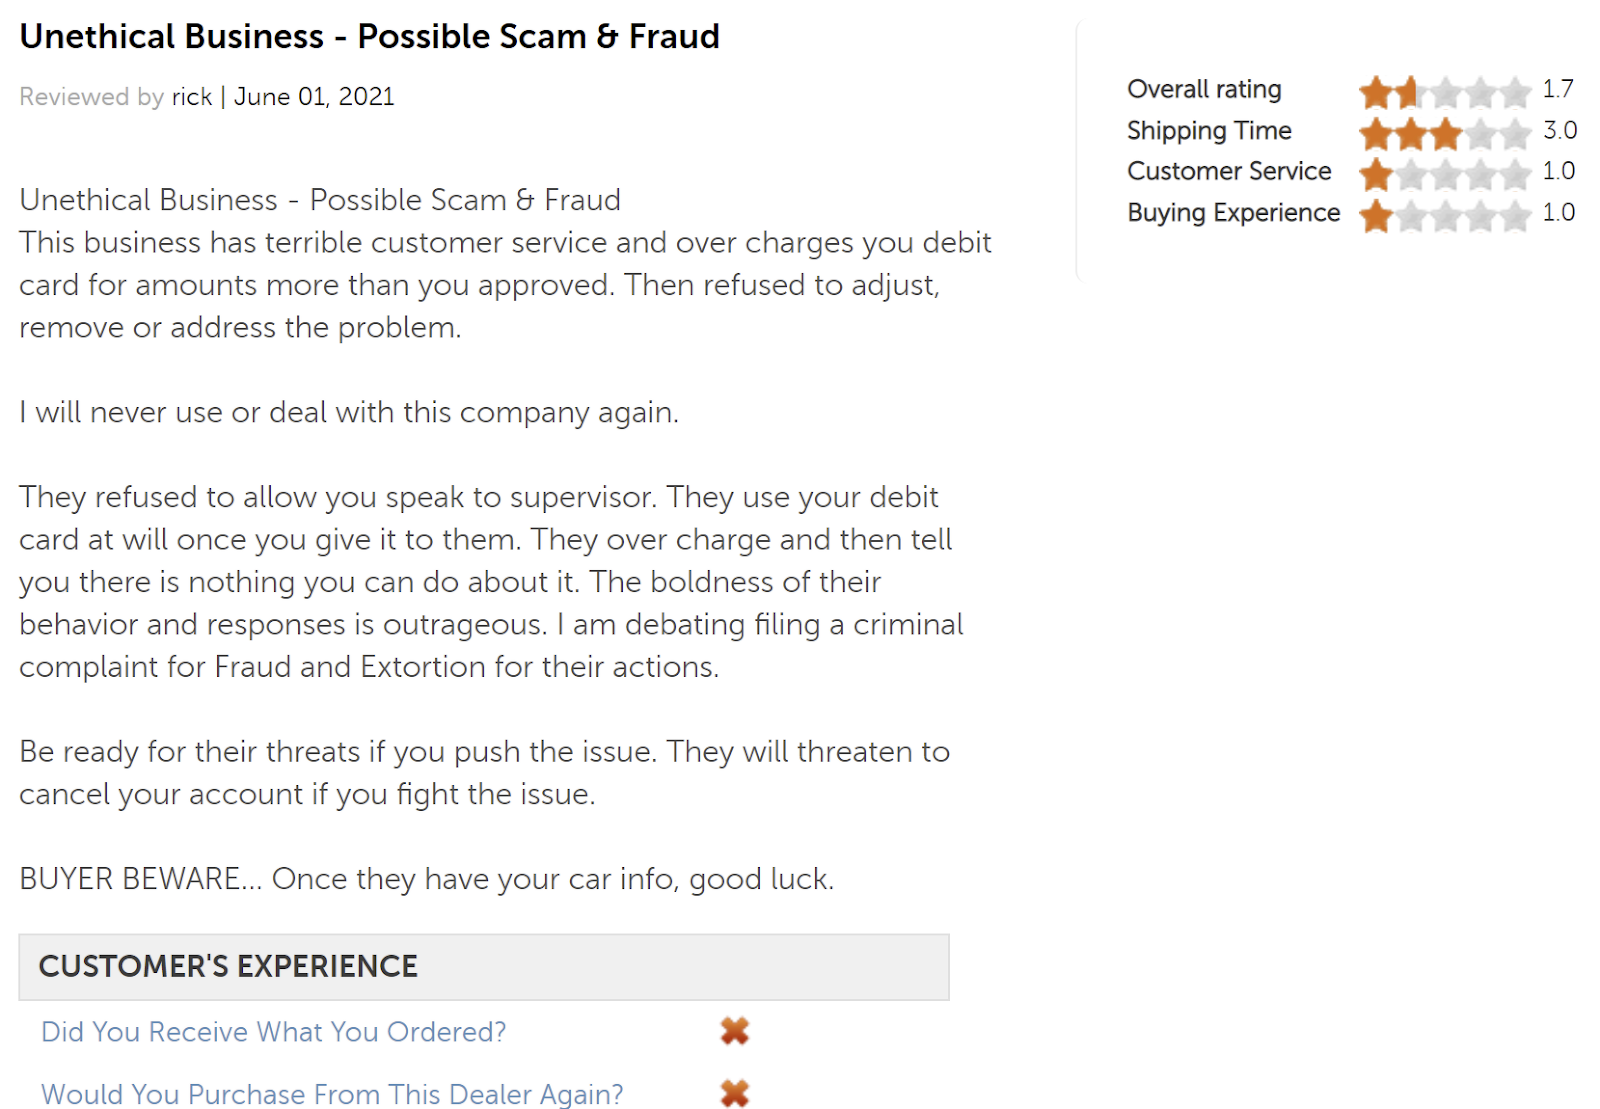This screenshot has height=1109, width=1600.
Task: Click the Customer's Experience section header
Action: [x=228, y=966]
